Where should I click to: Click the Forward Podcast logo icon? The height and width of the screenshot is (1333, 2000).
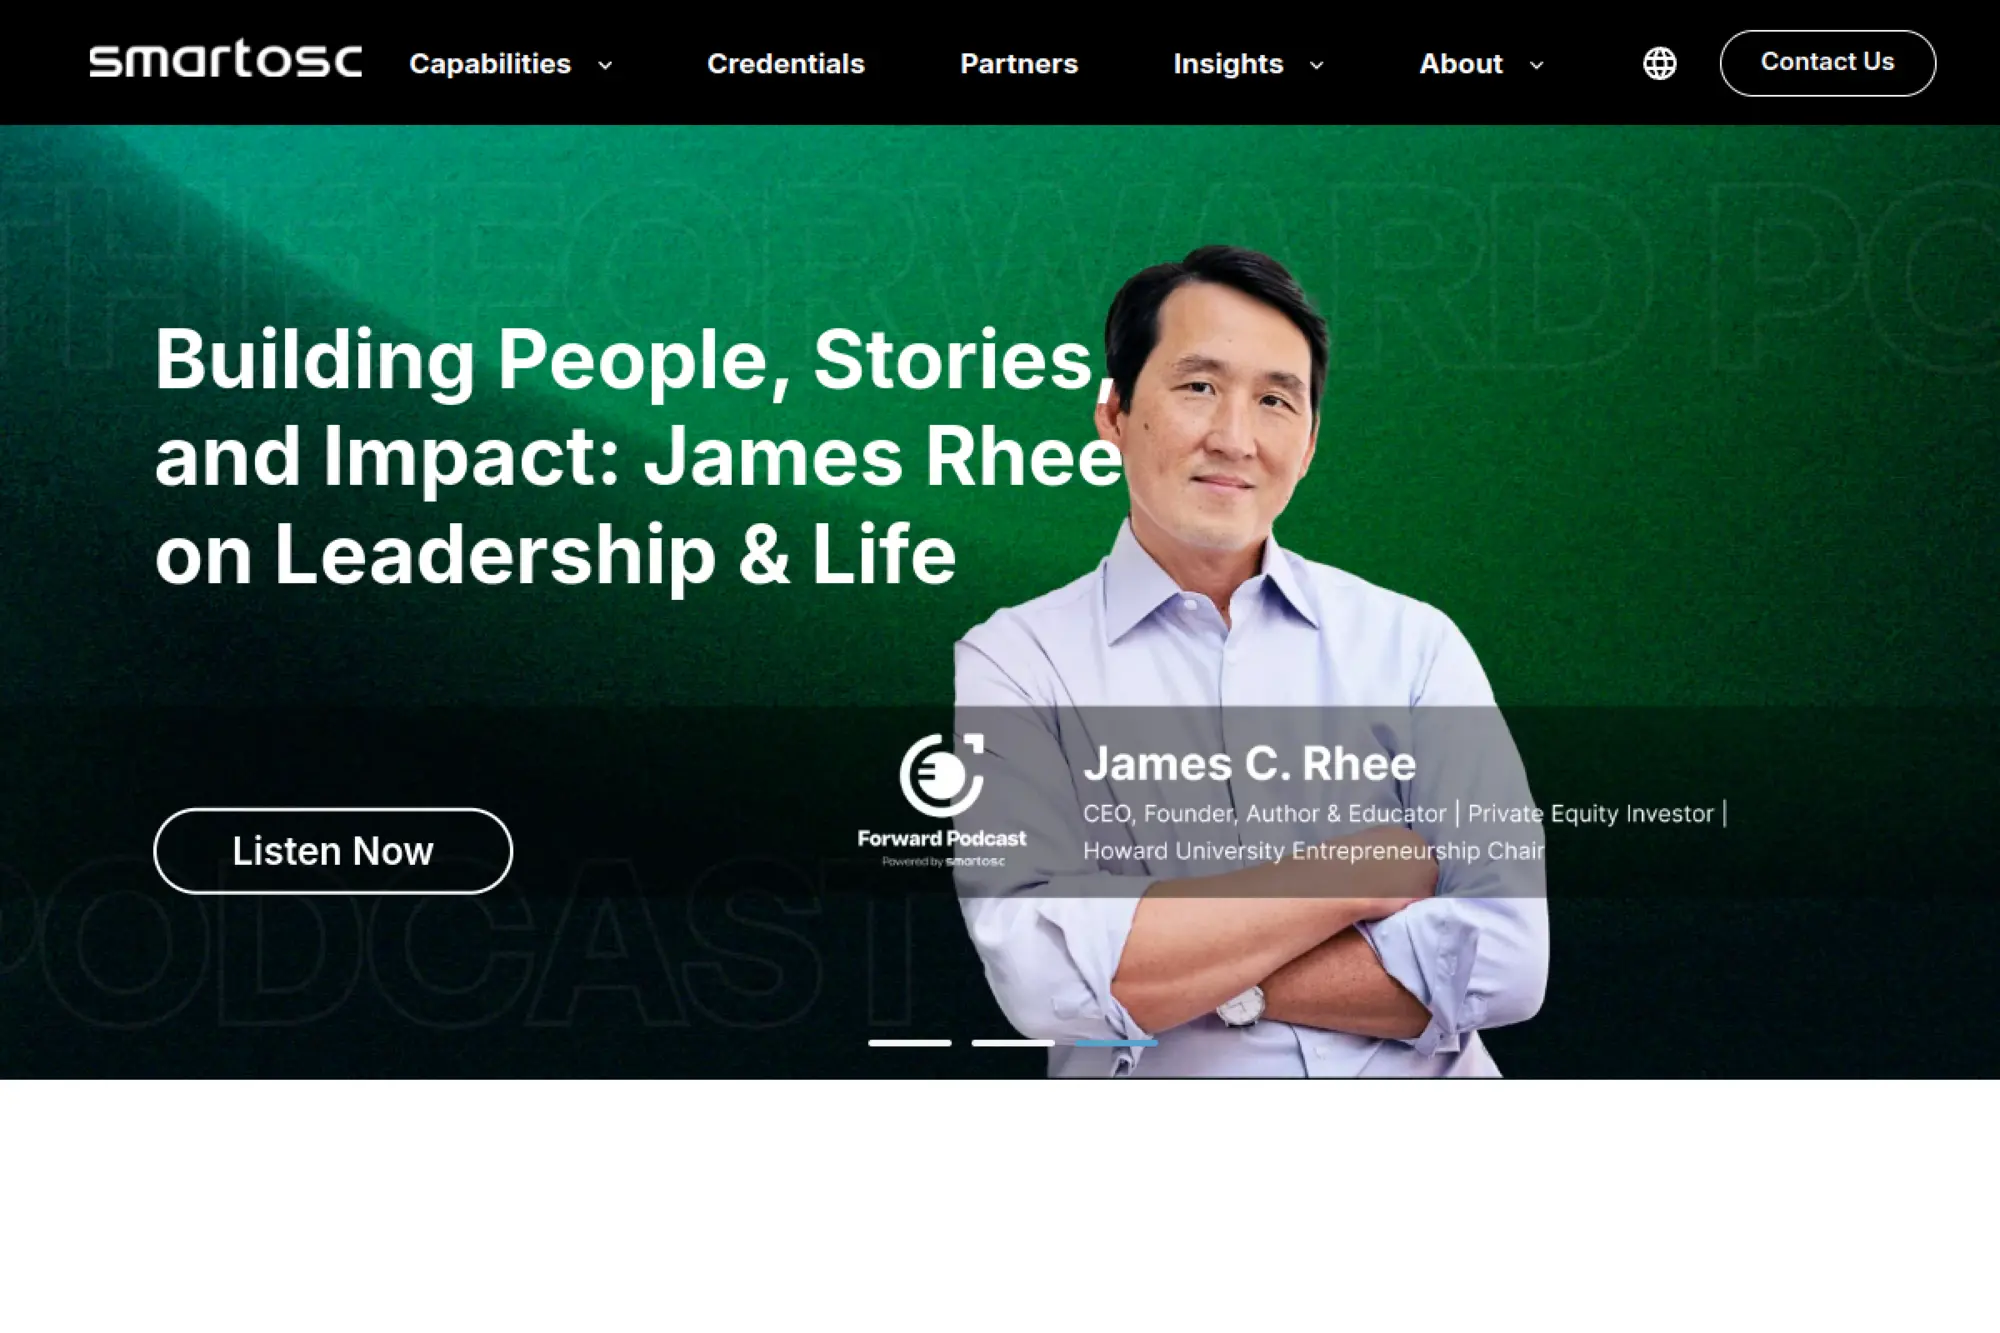(941, 775)
